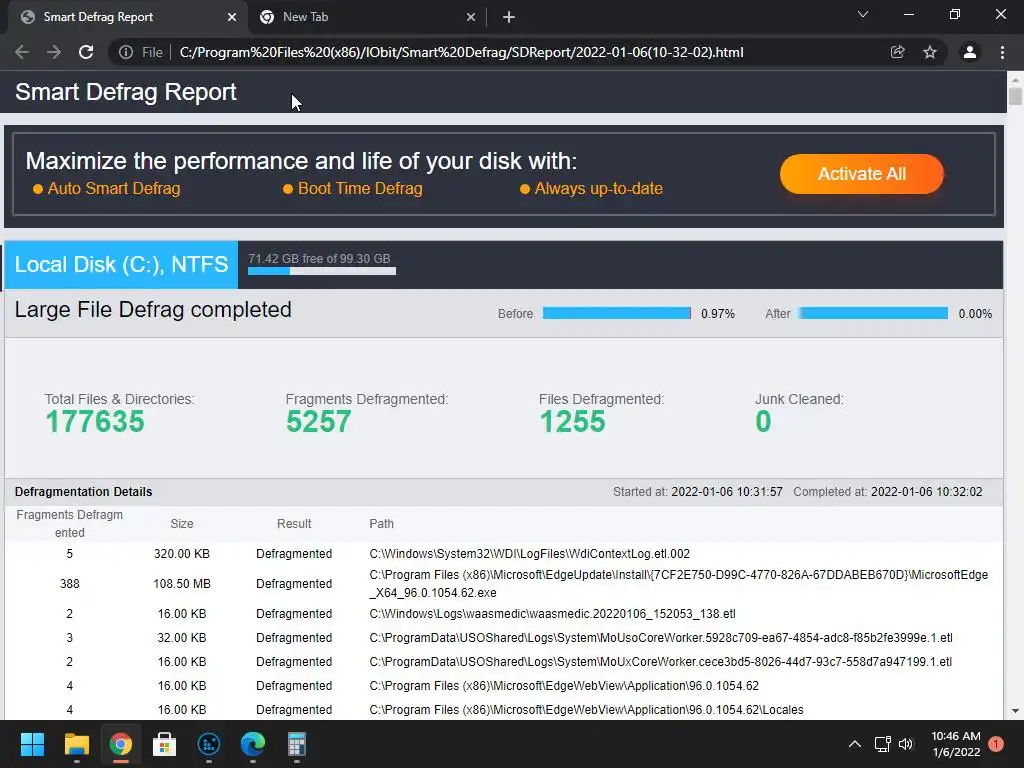1024x768 pixels.
Task: Click the Path column header
Action: coord(381,524)
